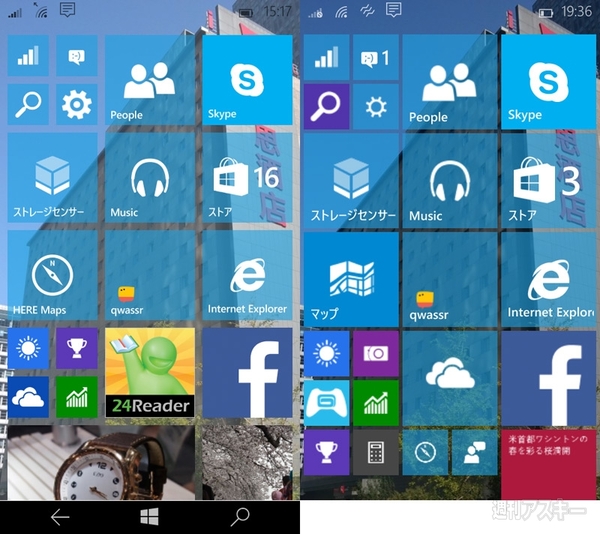Screen dimensions: 600x534
Task: Open the weather sun tile on the left phone
Action: click(28, 348)
